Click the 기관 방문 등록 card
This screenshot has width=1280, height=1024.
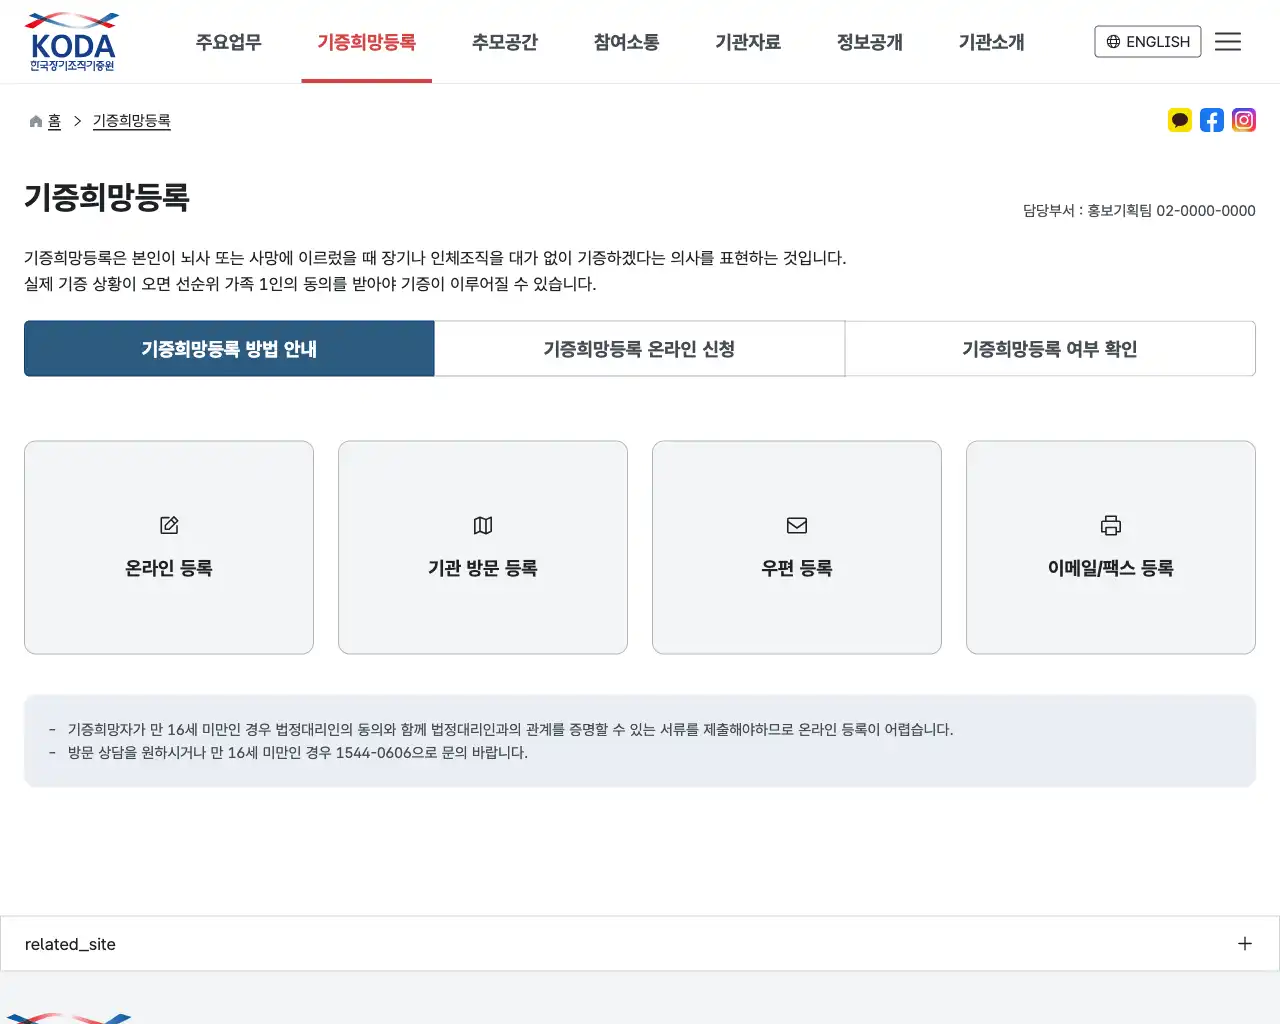[x=483, y=547]
